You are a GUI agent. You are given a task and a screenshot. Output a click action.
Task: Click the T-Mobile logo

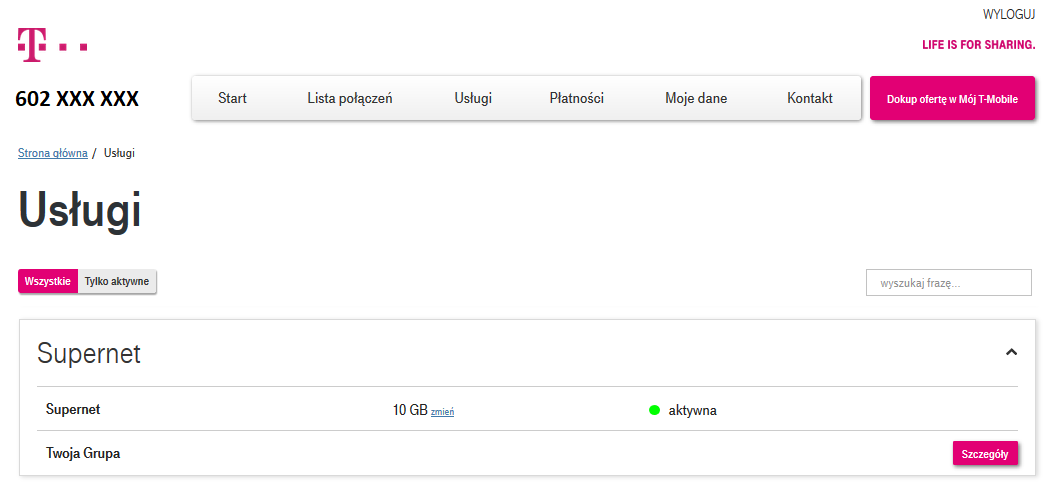click(52, 45)
